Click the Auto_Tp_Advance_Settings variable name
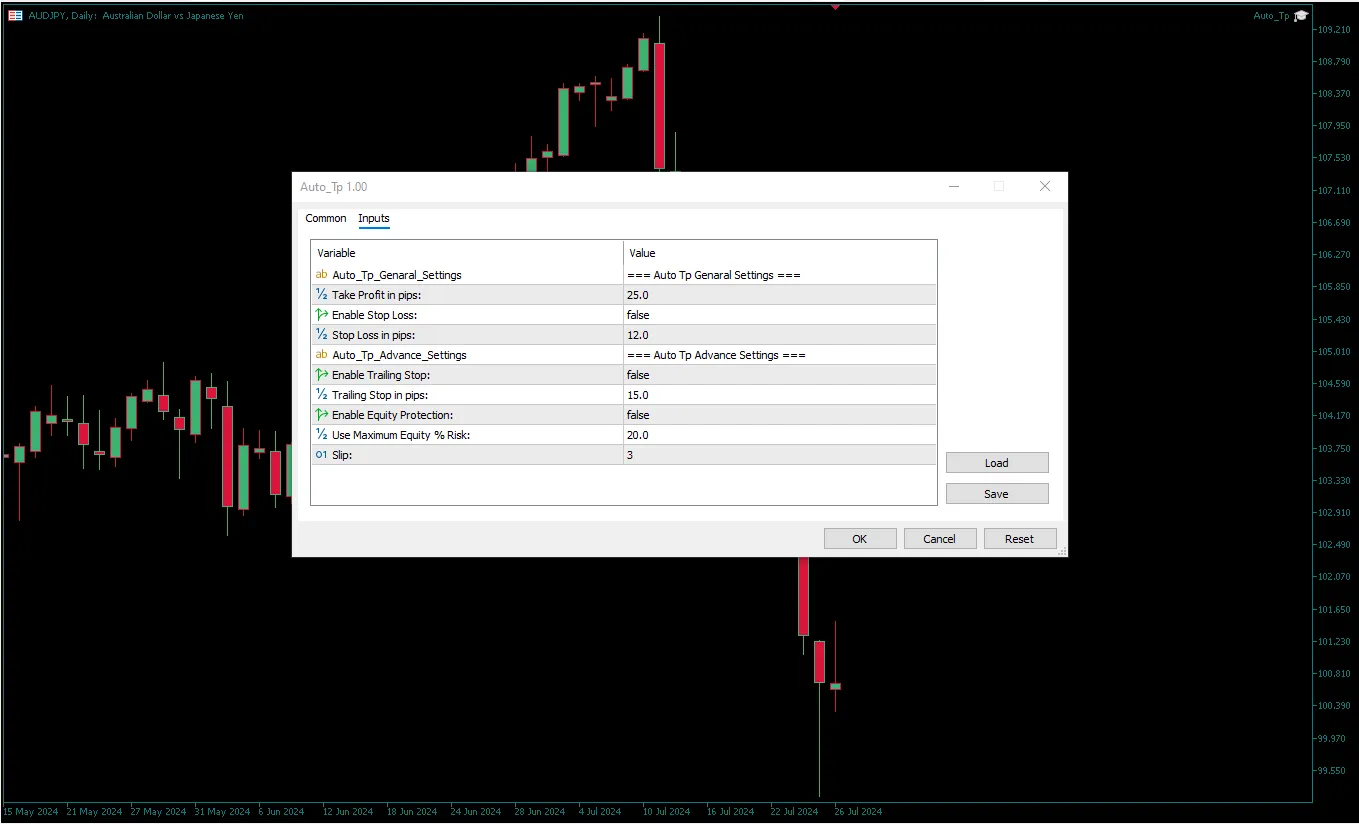Viewport: 1359px width, 824px height. (400, 355)
